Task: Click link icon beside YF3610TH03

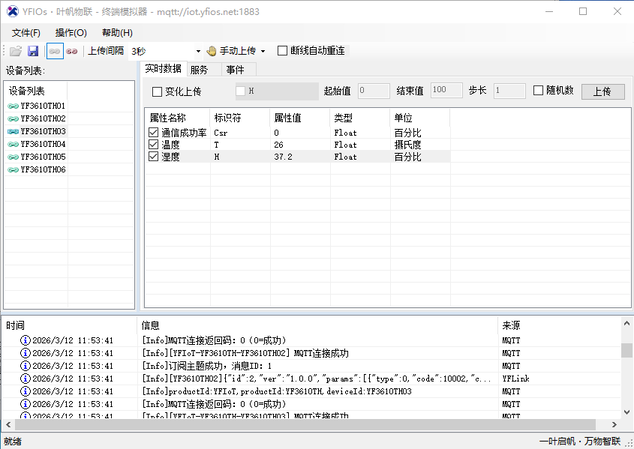Action: 13,131
